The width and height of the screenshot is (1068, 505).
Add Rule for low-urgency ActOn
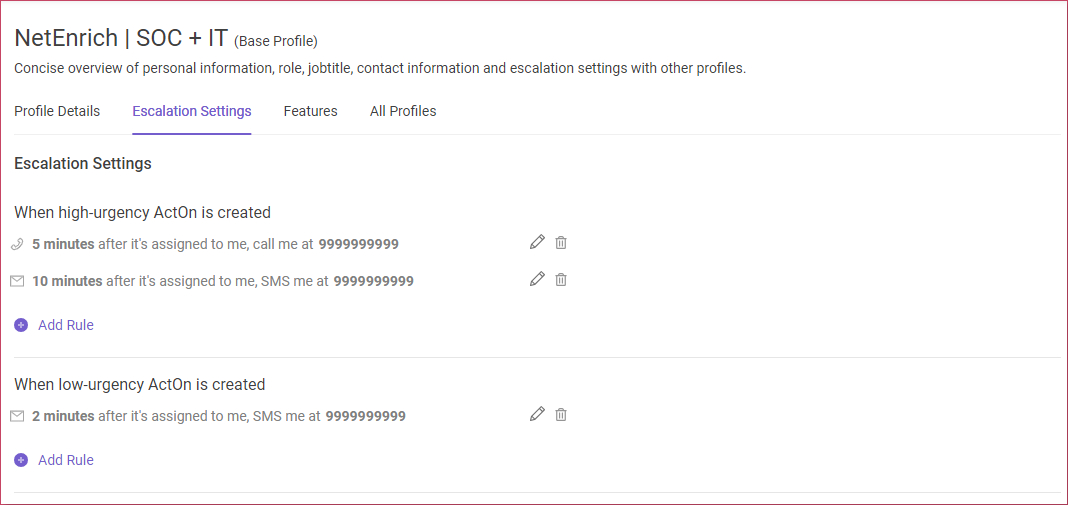pos(66,460)
